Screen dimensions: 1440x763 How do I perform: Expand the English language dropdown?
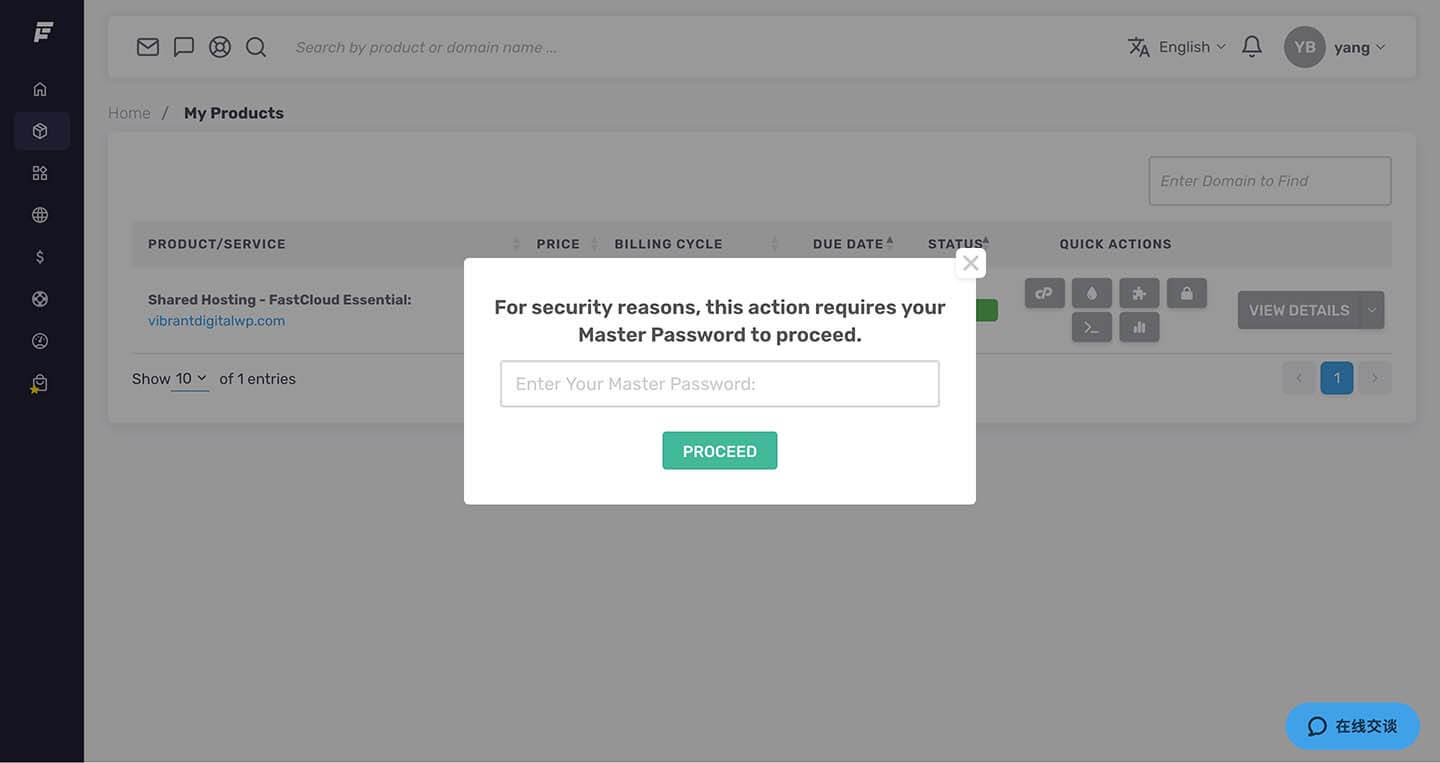1177,47
